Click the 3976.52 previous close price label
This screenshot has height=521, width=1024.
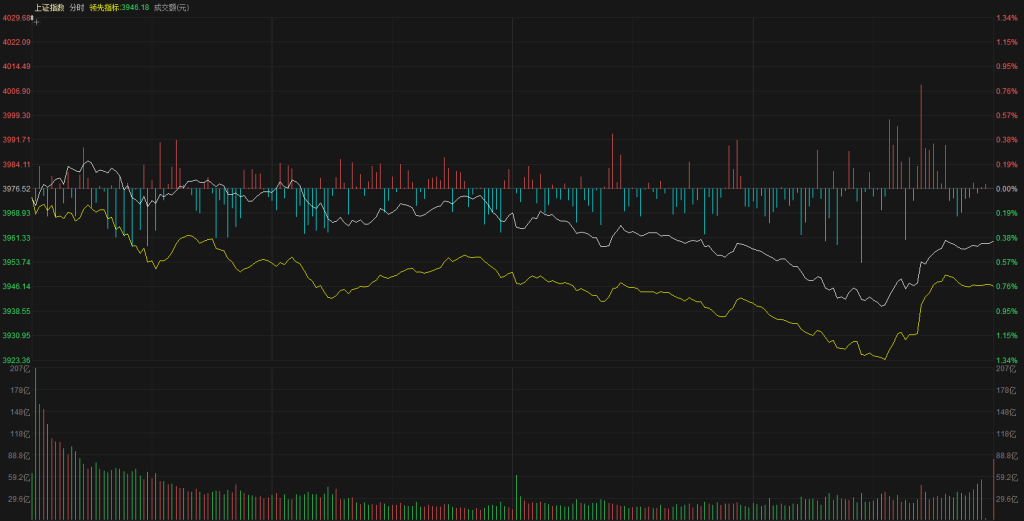(16, 188)
